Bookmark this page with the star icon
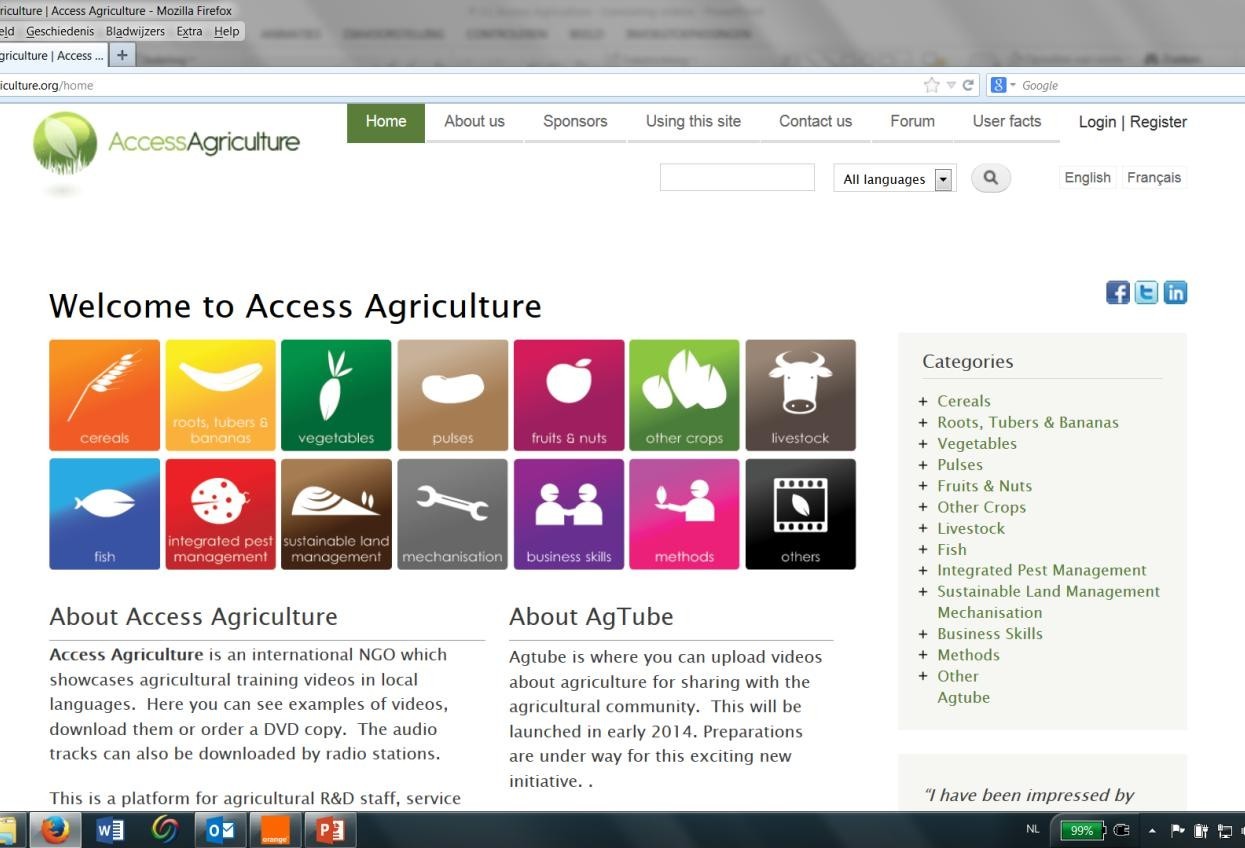1245x848 pixels. click(932, 85)
